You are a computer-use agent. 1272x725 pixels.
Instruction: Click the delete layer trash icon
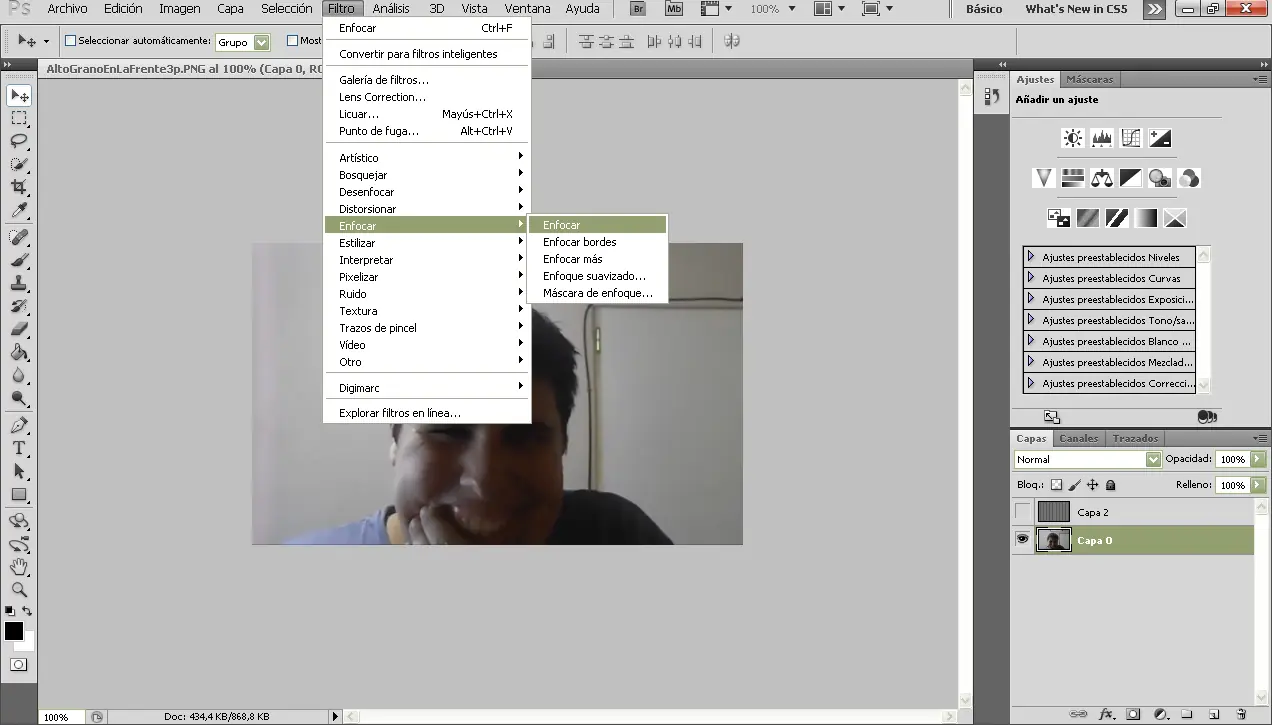tap(1241, 714)
